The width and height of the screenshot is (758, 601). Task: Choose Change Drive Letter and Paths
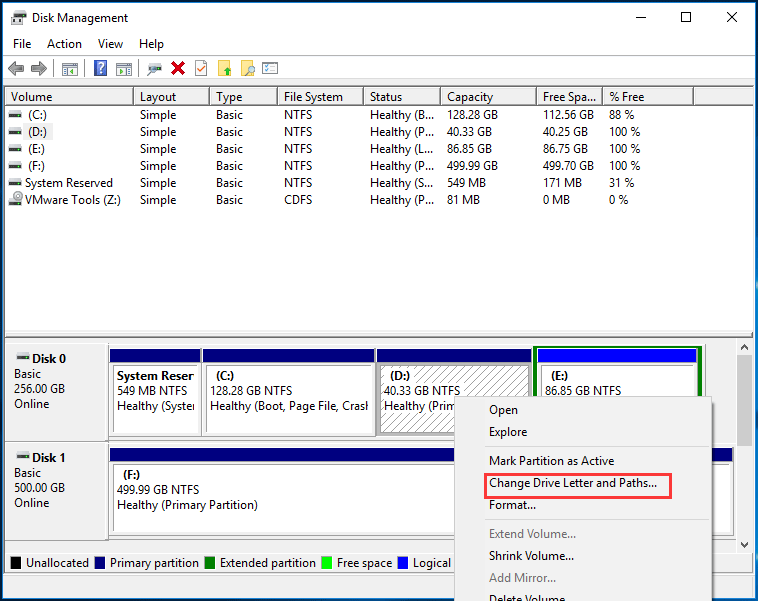[572, 484]
